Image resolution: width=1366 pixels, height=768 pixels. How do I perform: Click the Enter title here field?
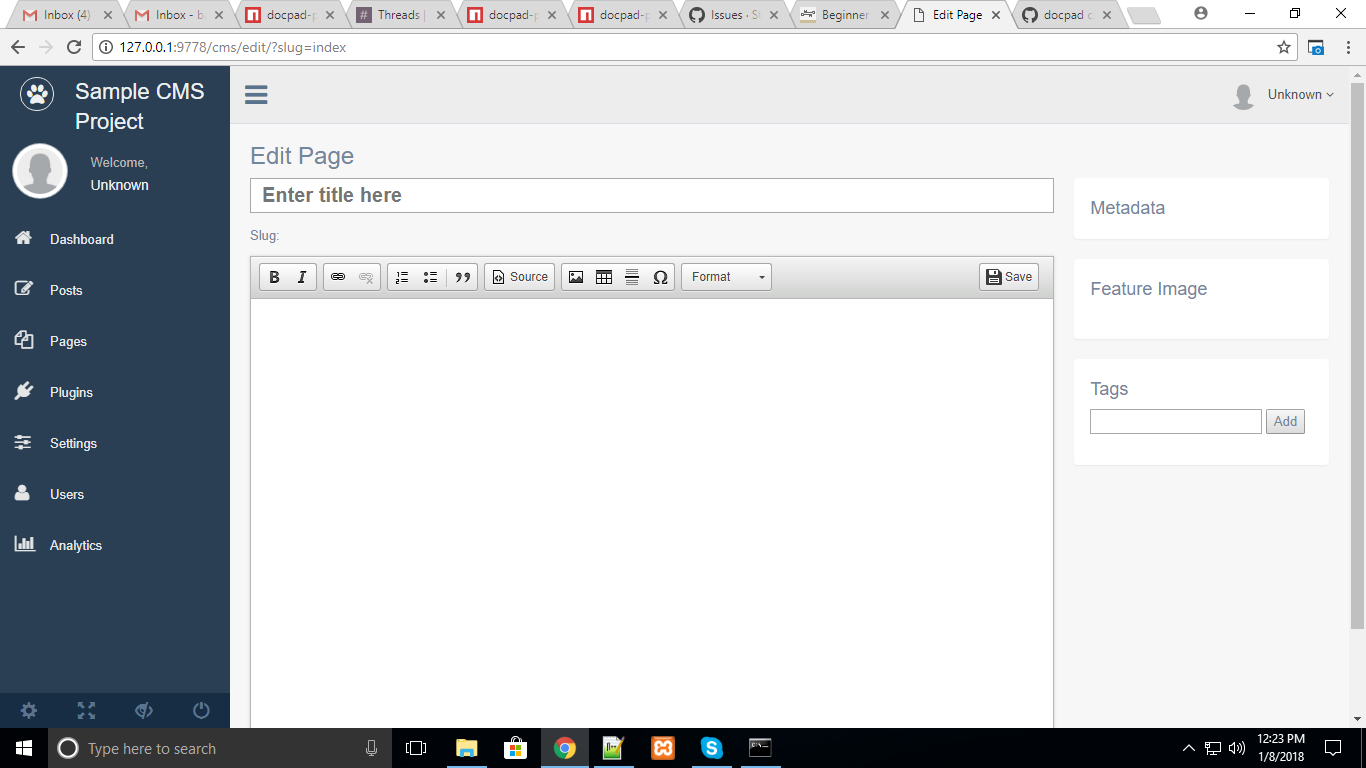[651, 195]
